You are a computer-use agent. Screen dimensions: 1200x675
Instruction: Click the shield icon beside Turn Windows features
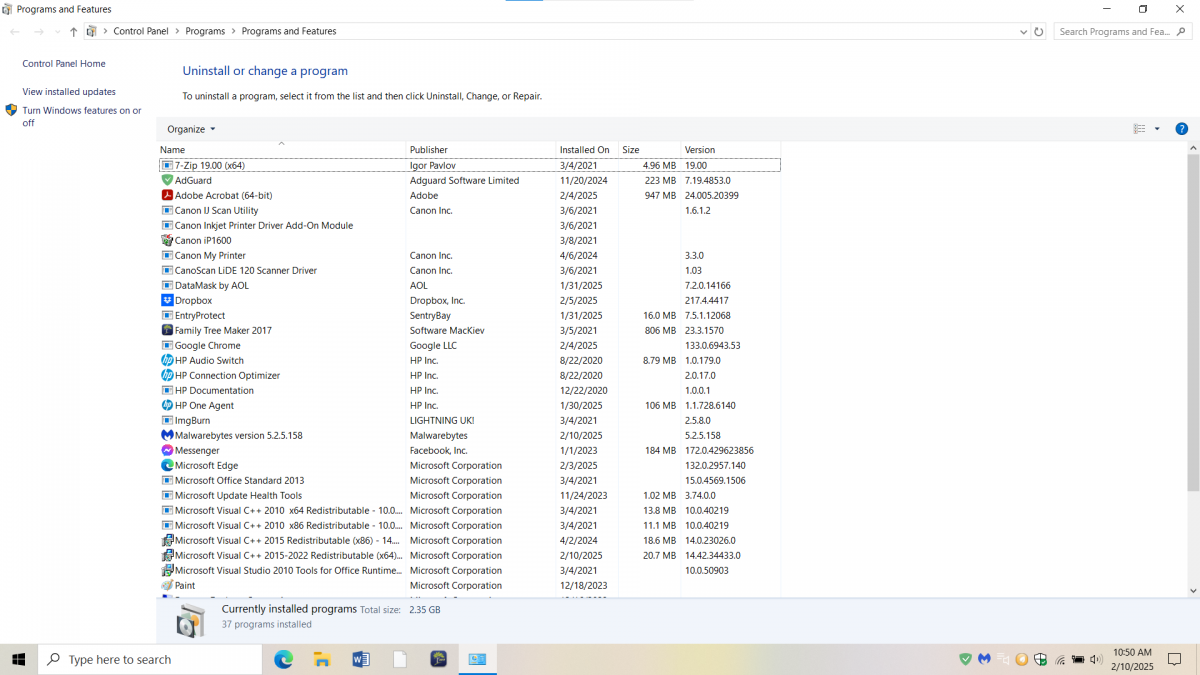click(x=11, y=110)
